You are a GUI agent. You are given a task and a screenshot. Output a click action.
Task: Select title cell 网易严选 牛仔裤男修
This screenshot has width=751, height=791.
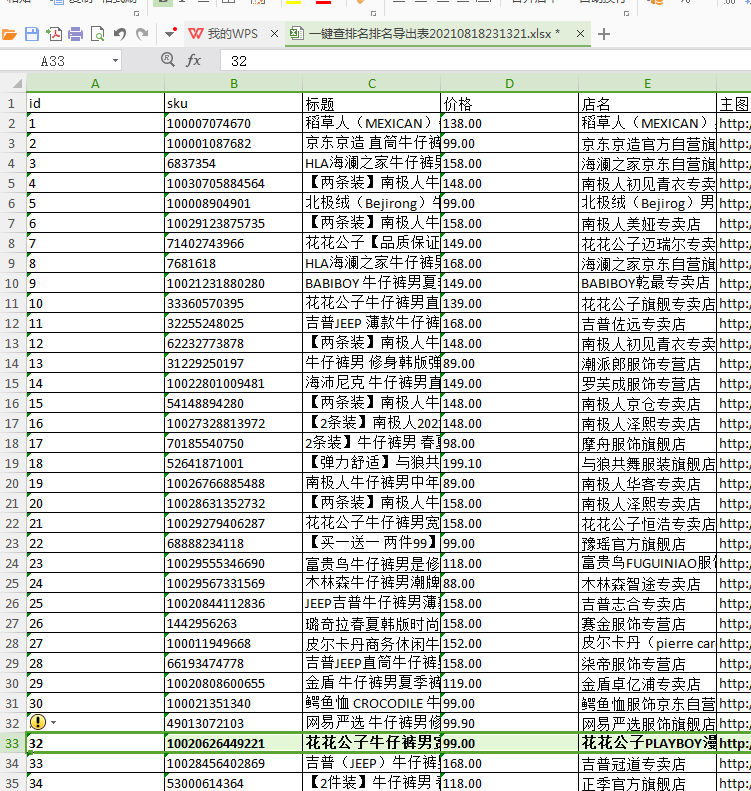tap(372, 723)
